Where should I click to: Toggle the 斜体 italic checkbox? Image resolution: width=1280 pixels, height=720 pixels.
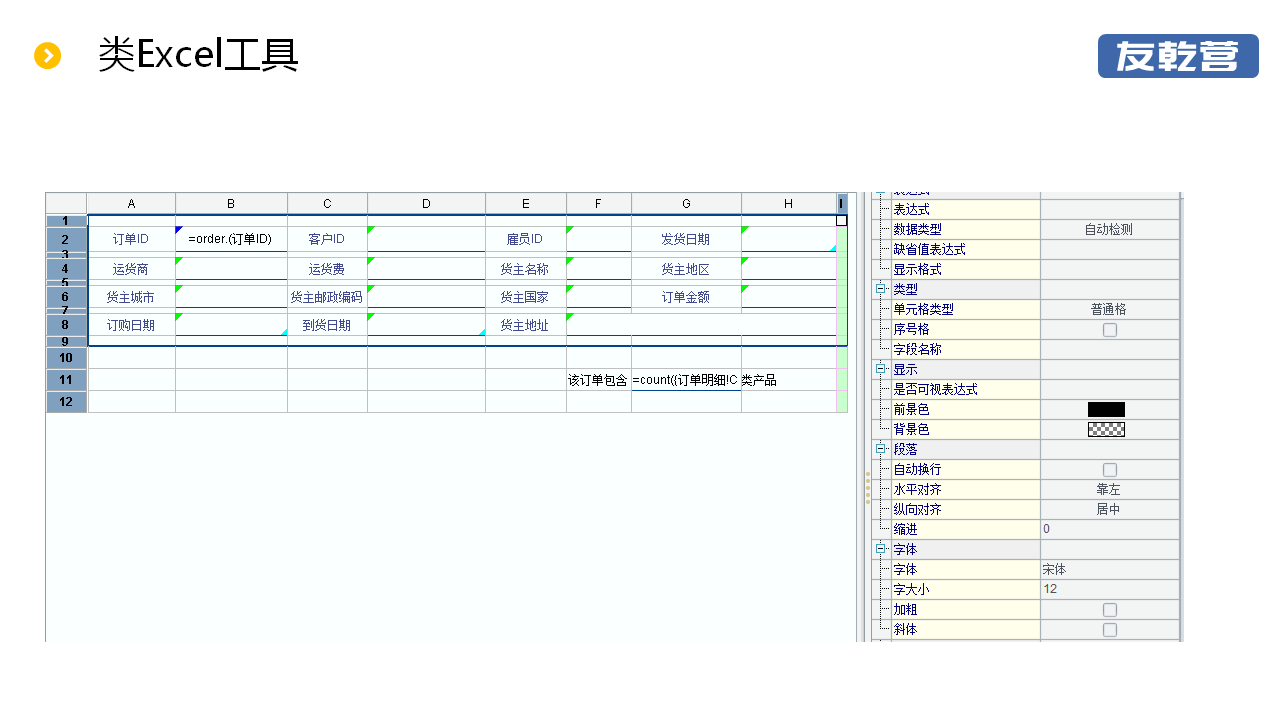click(1109, 630)
